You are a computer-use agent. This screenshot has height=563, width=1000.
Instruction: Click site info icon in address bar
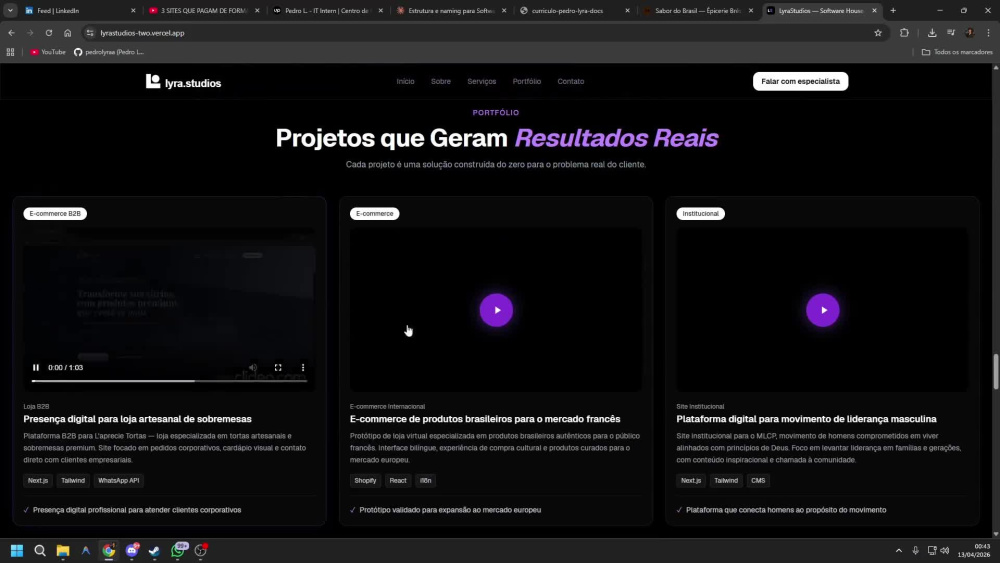click(90, 33)
